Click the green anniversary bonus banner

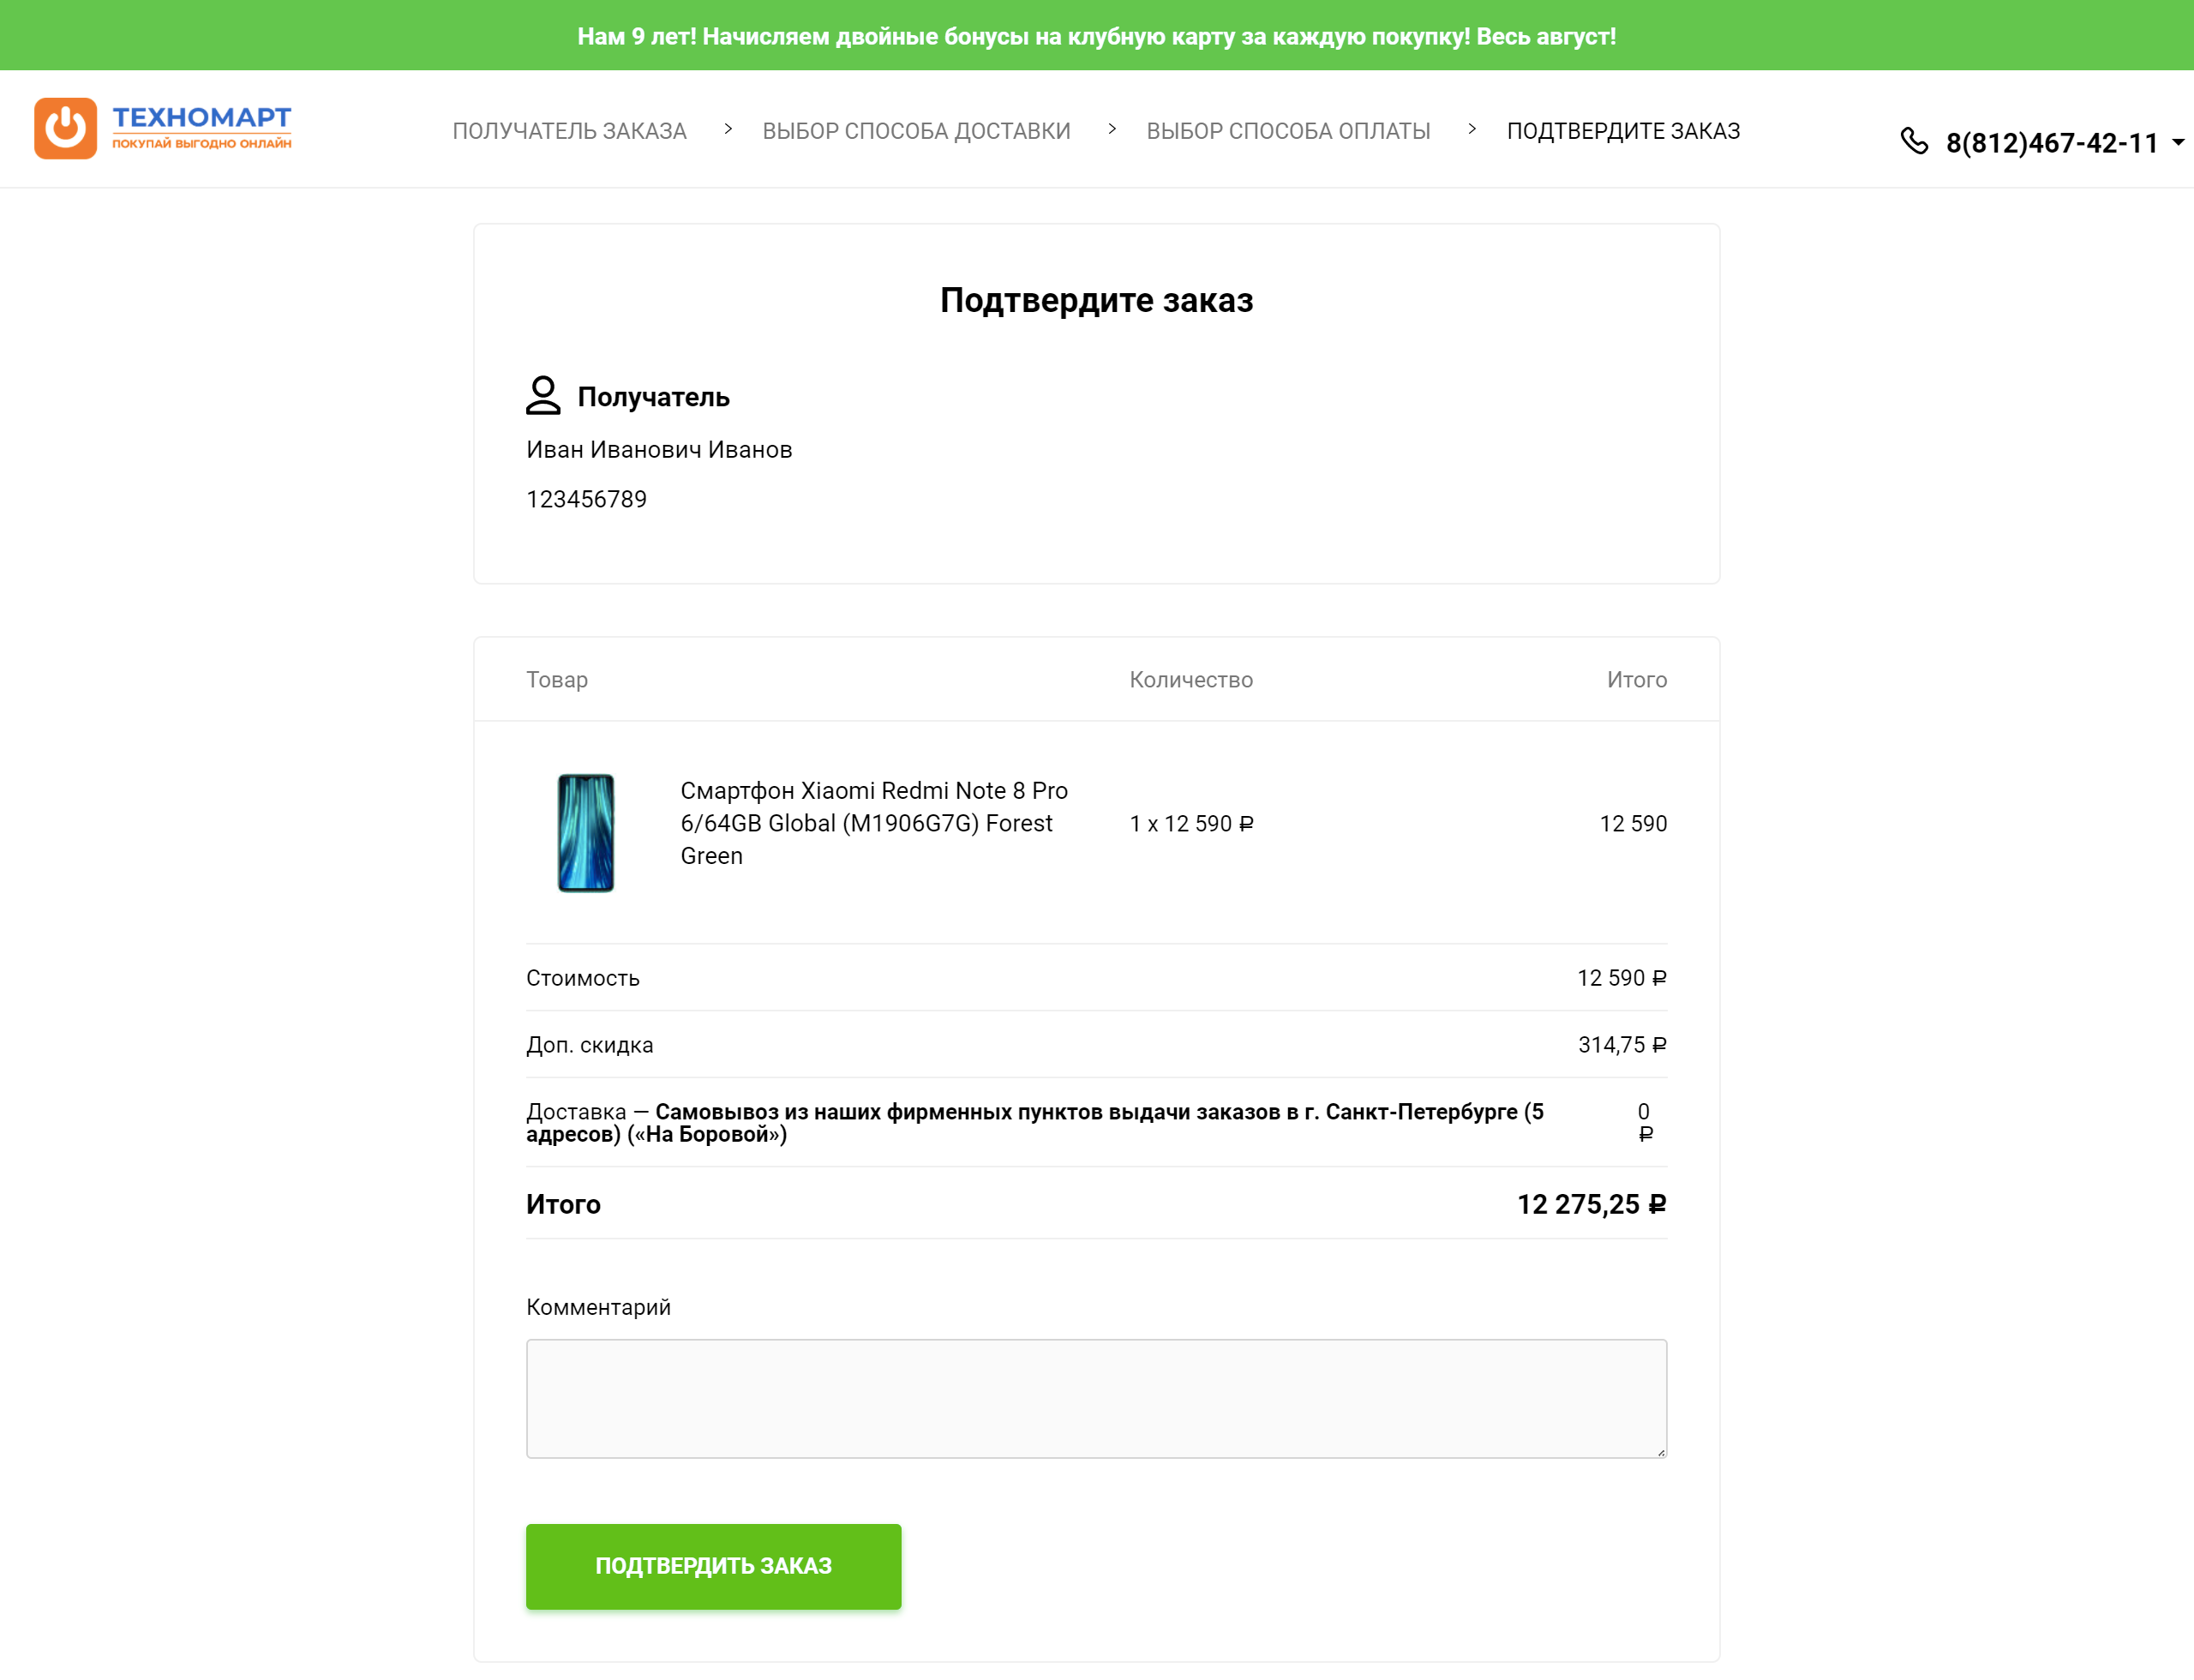1097,35
